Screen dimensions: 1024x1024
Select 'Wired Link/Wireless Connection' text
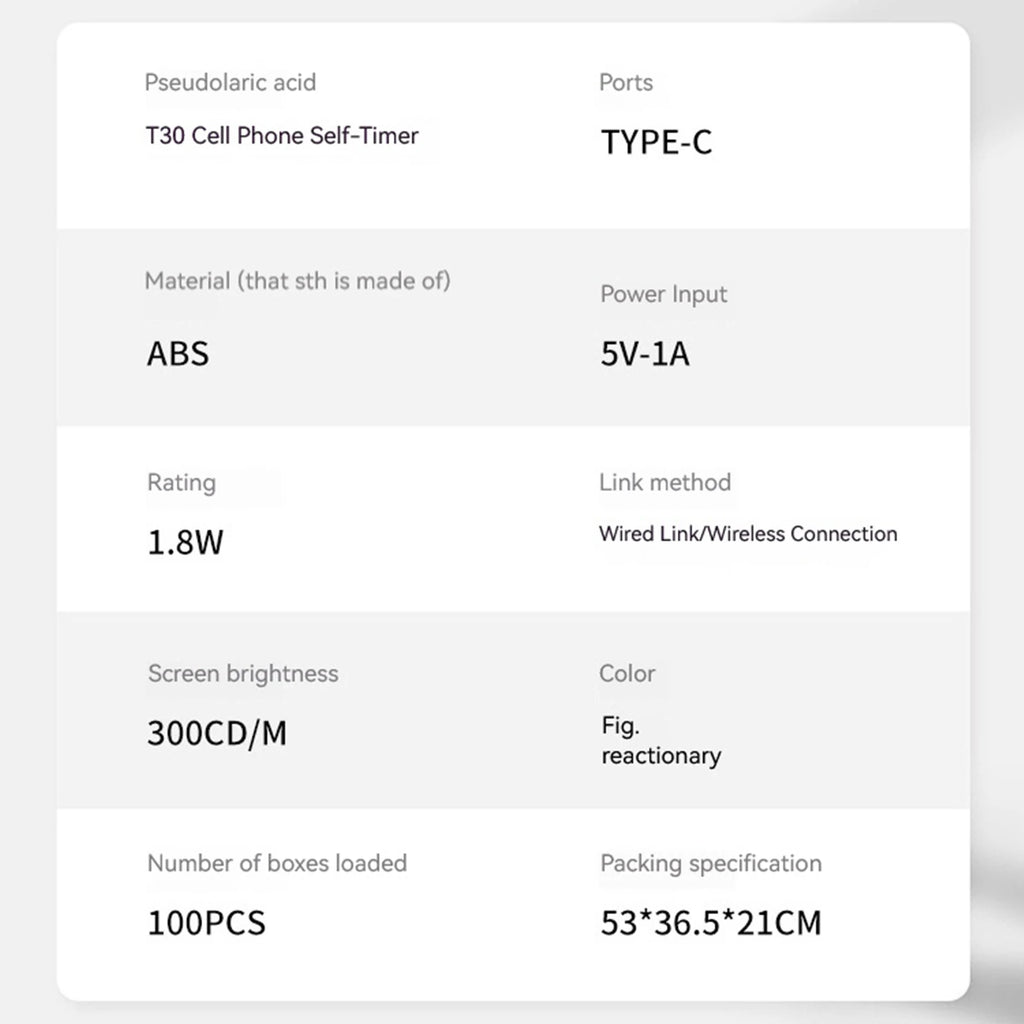pos(748,534)
